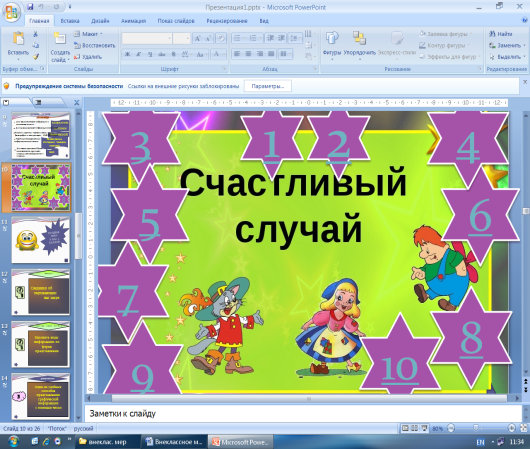Switch to the Анимация tab

click(x=134, y=21)
